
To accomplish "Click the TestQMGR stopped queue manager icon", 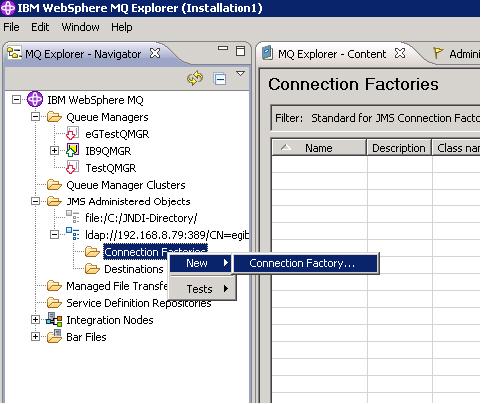I will [x=73, y=167].
